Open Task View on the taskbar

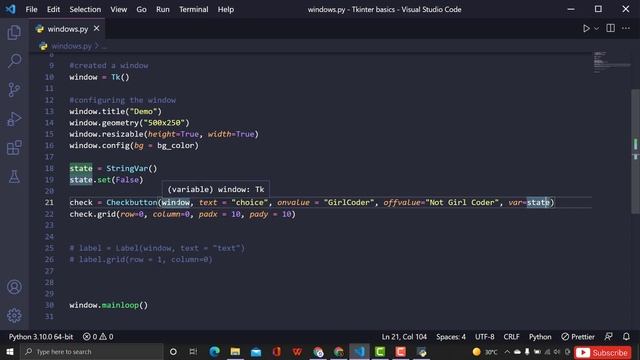tap(193, 351)
